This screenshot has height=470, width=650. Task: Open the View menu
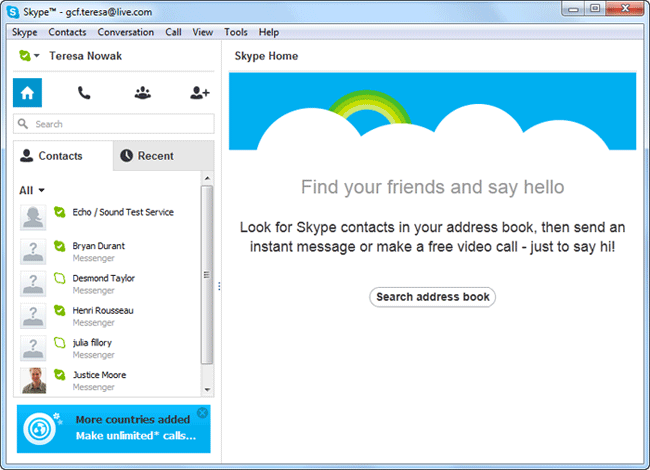click(x=202, y=32)
